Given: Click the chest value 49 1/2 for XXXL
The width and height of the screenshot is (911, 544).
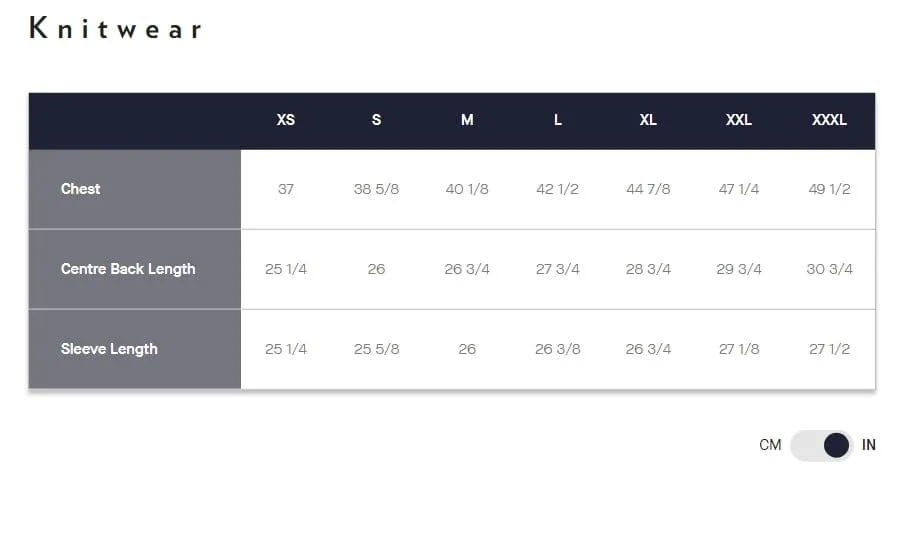Looking at the screenshot, I should 829,189.
